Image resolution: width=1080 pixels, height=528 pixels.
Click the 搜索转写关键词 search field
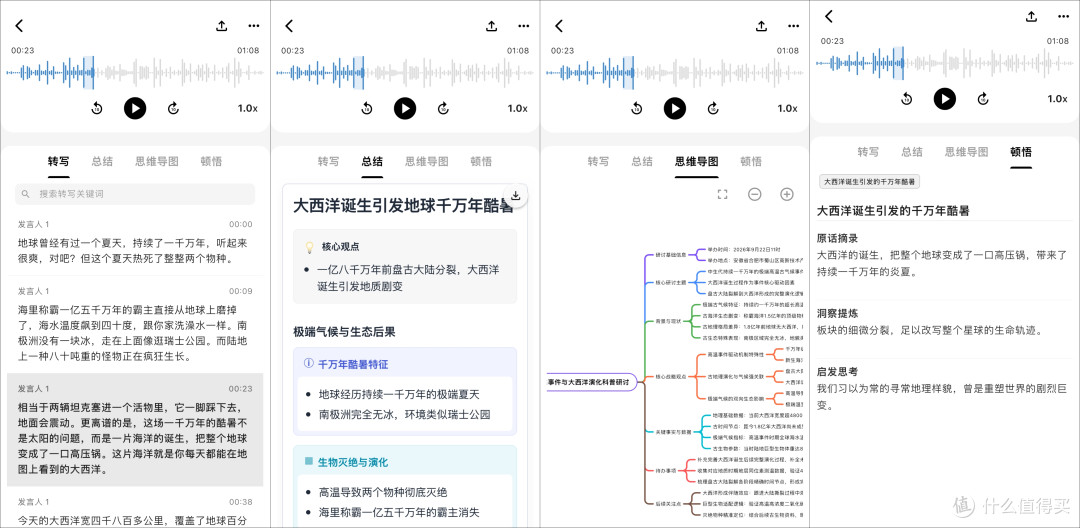pyautogui.click(x=135, y=194)
